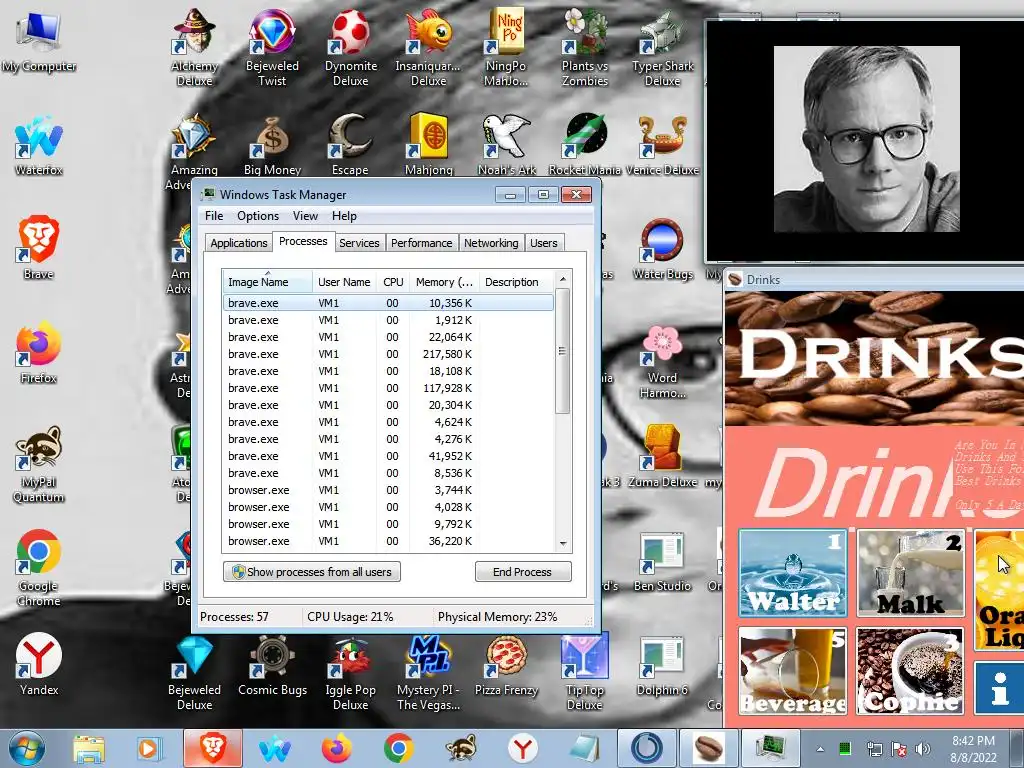Select the My Computer desktop icon

39,40
